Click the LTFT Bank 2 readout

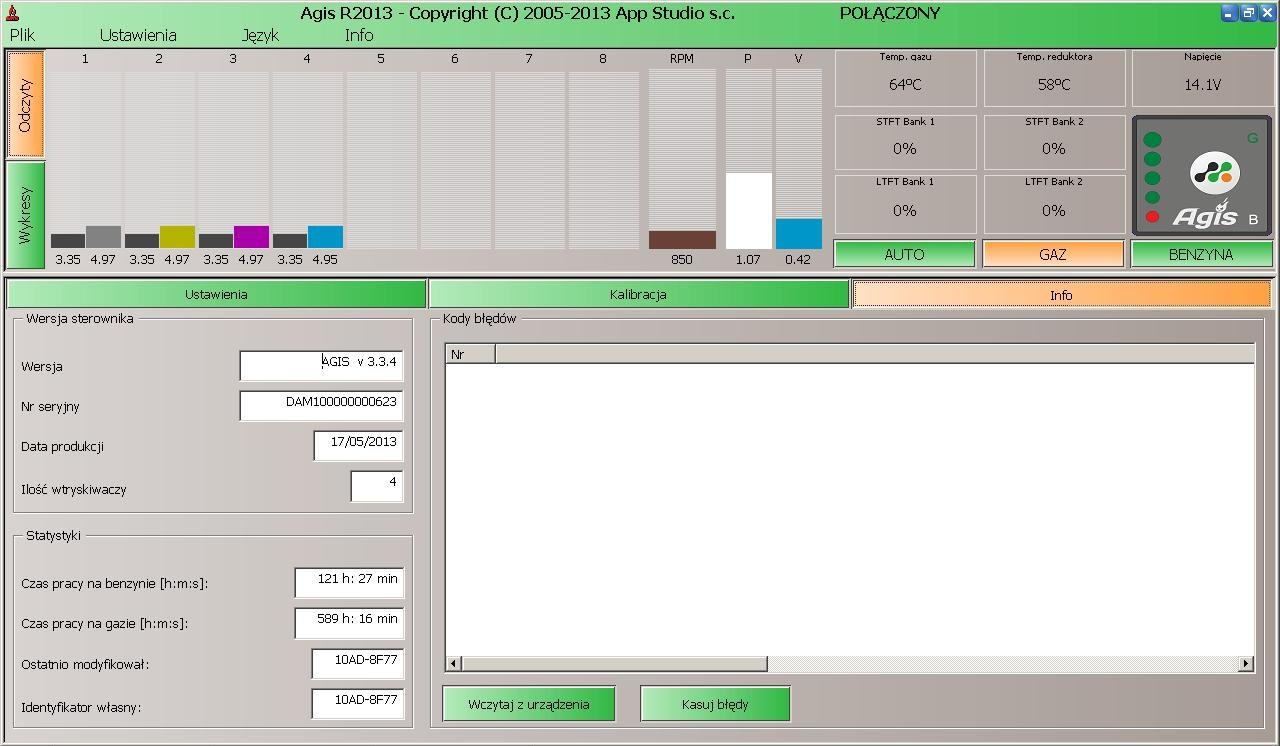pyautogui.click(x=1054, y=204)
